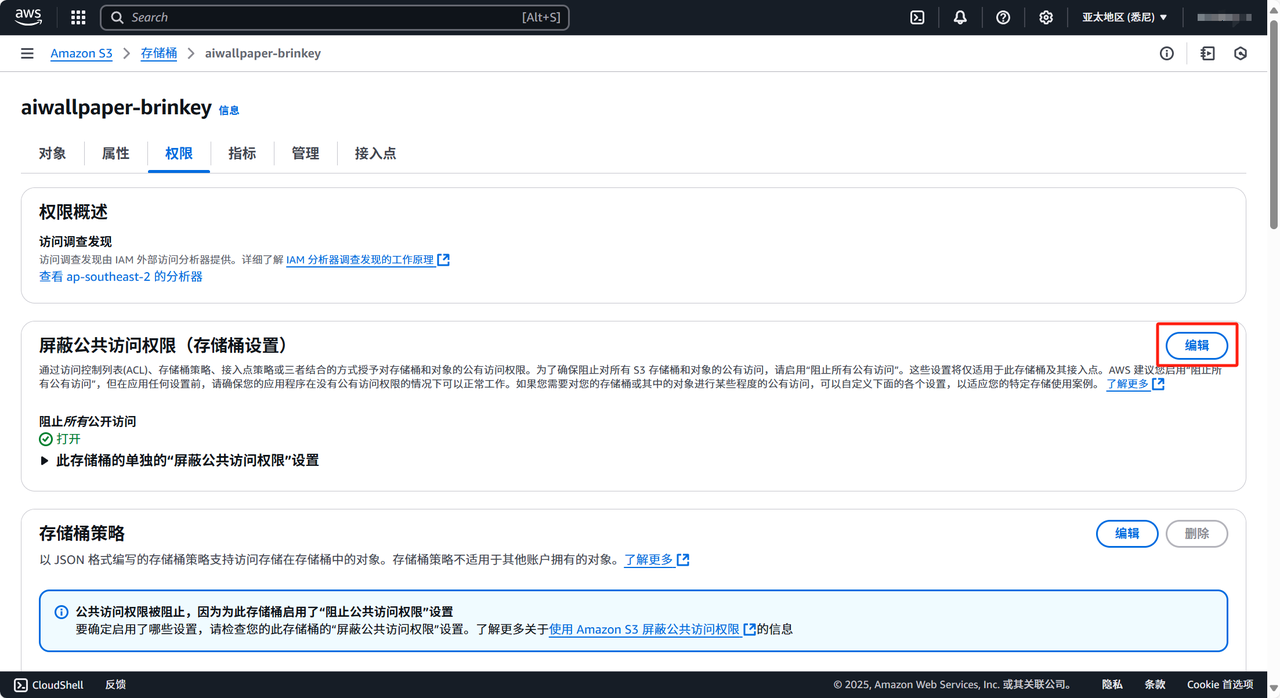The image size is (1280, 698).
Task: Open 查看 ap-southeast-2 的分析器 link
Action: coord(120,276)
